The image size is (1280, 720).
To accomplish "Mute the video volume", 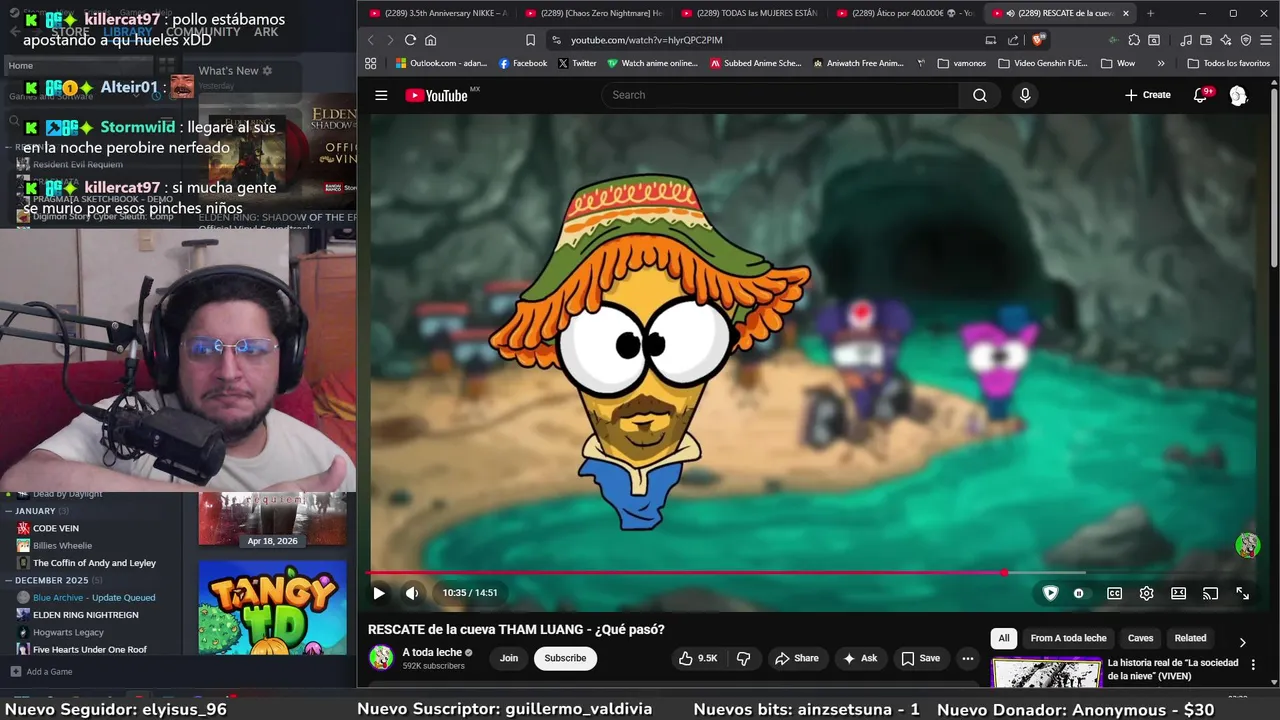I will 412,593.
